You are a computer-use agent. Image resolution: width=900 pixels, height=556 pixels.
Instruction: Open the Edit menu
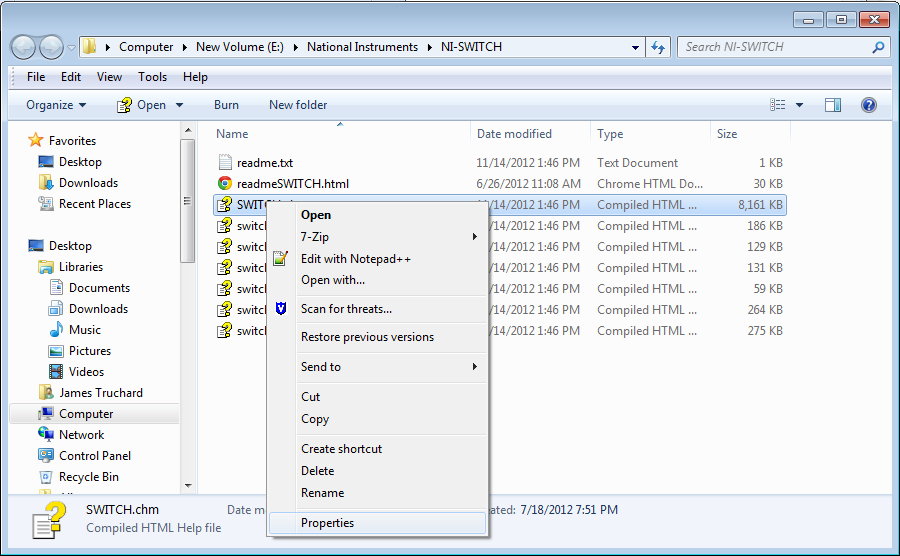pyautogui.click(x=71, y=77)
